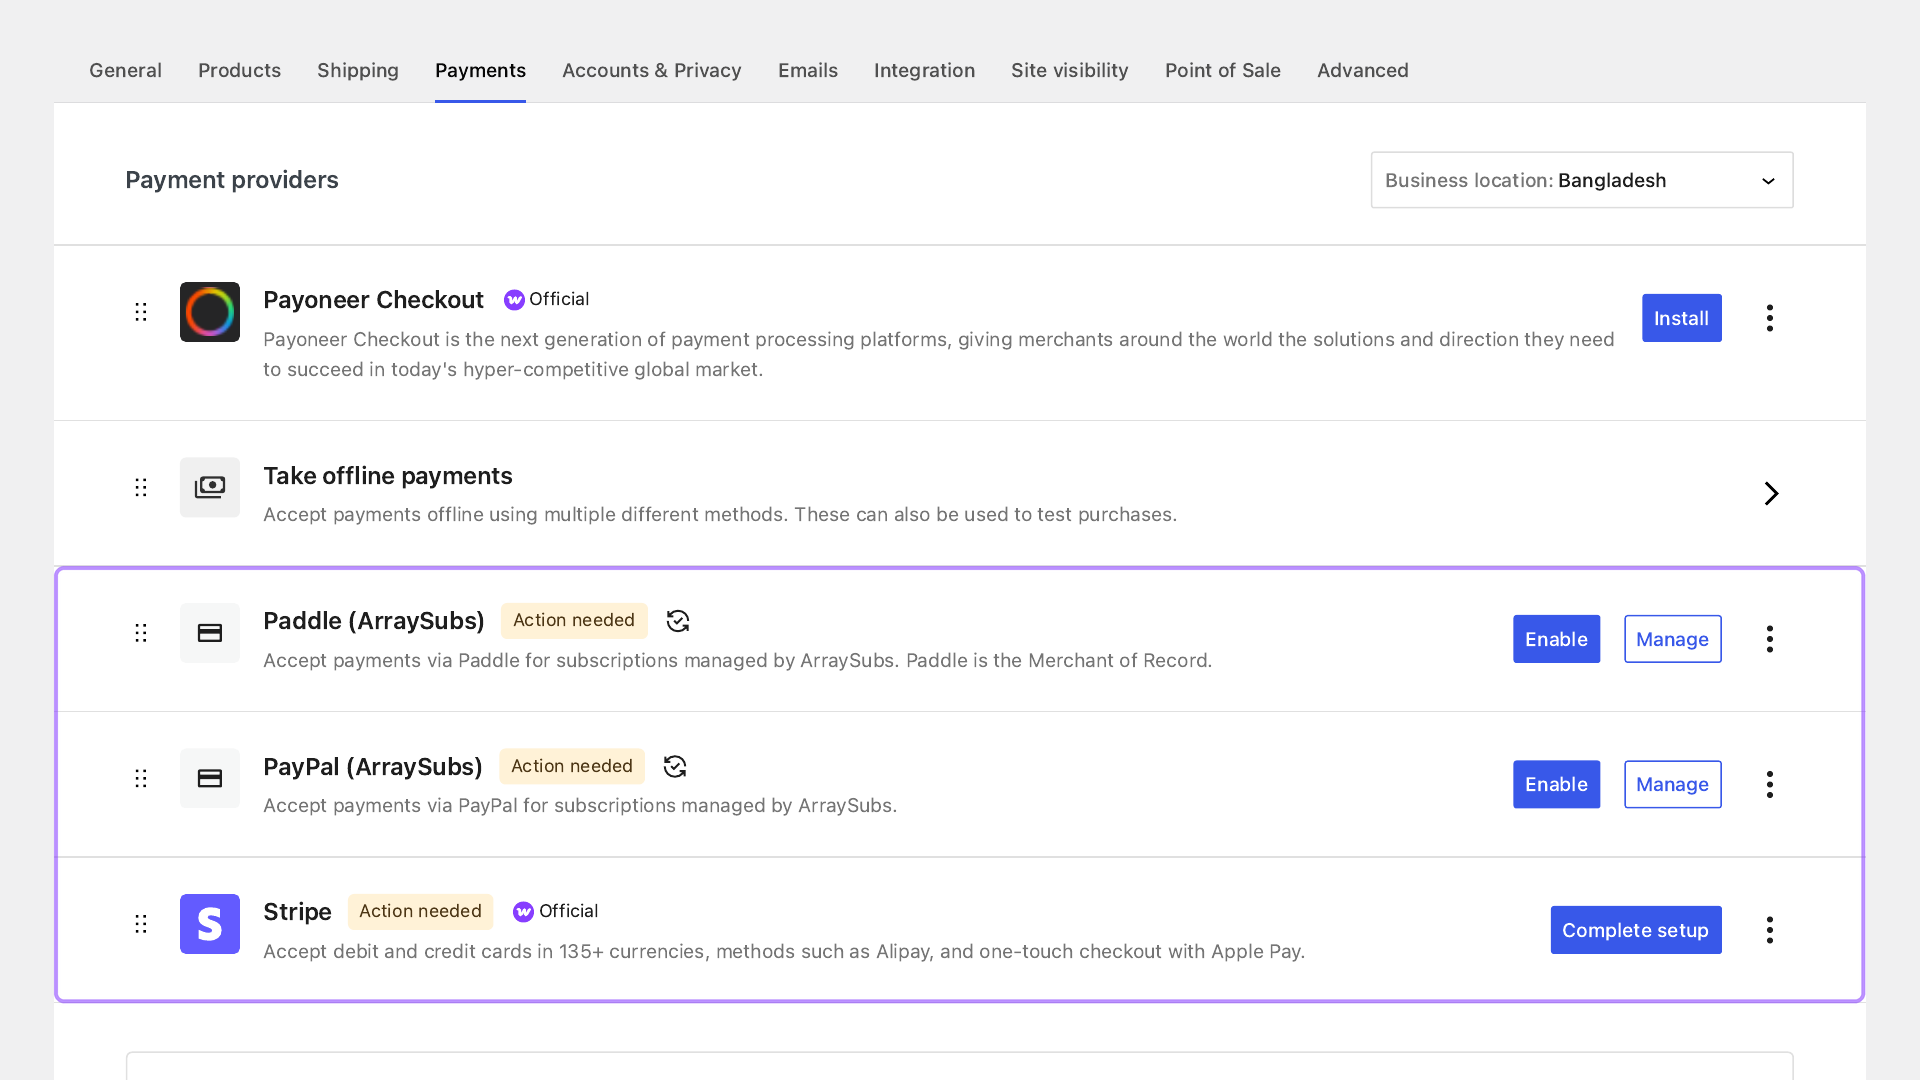Click the Take offline payments drag handle

point(141,487)
